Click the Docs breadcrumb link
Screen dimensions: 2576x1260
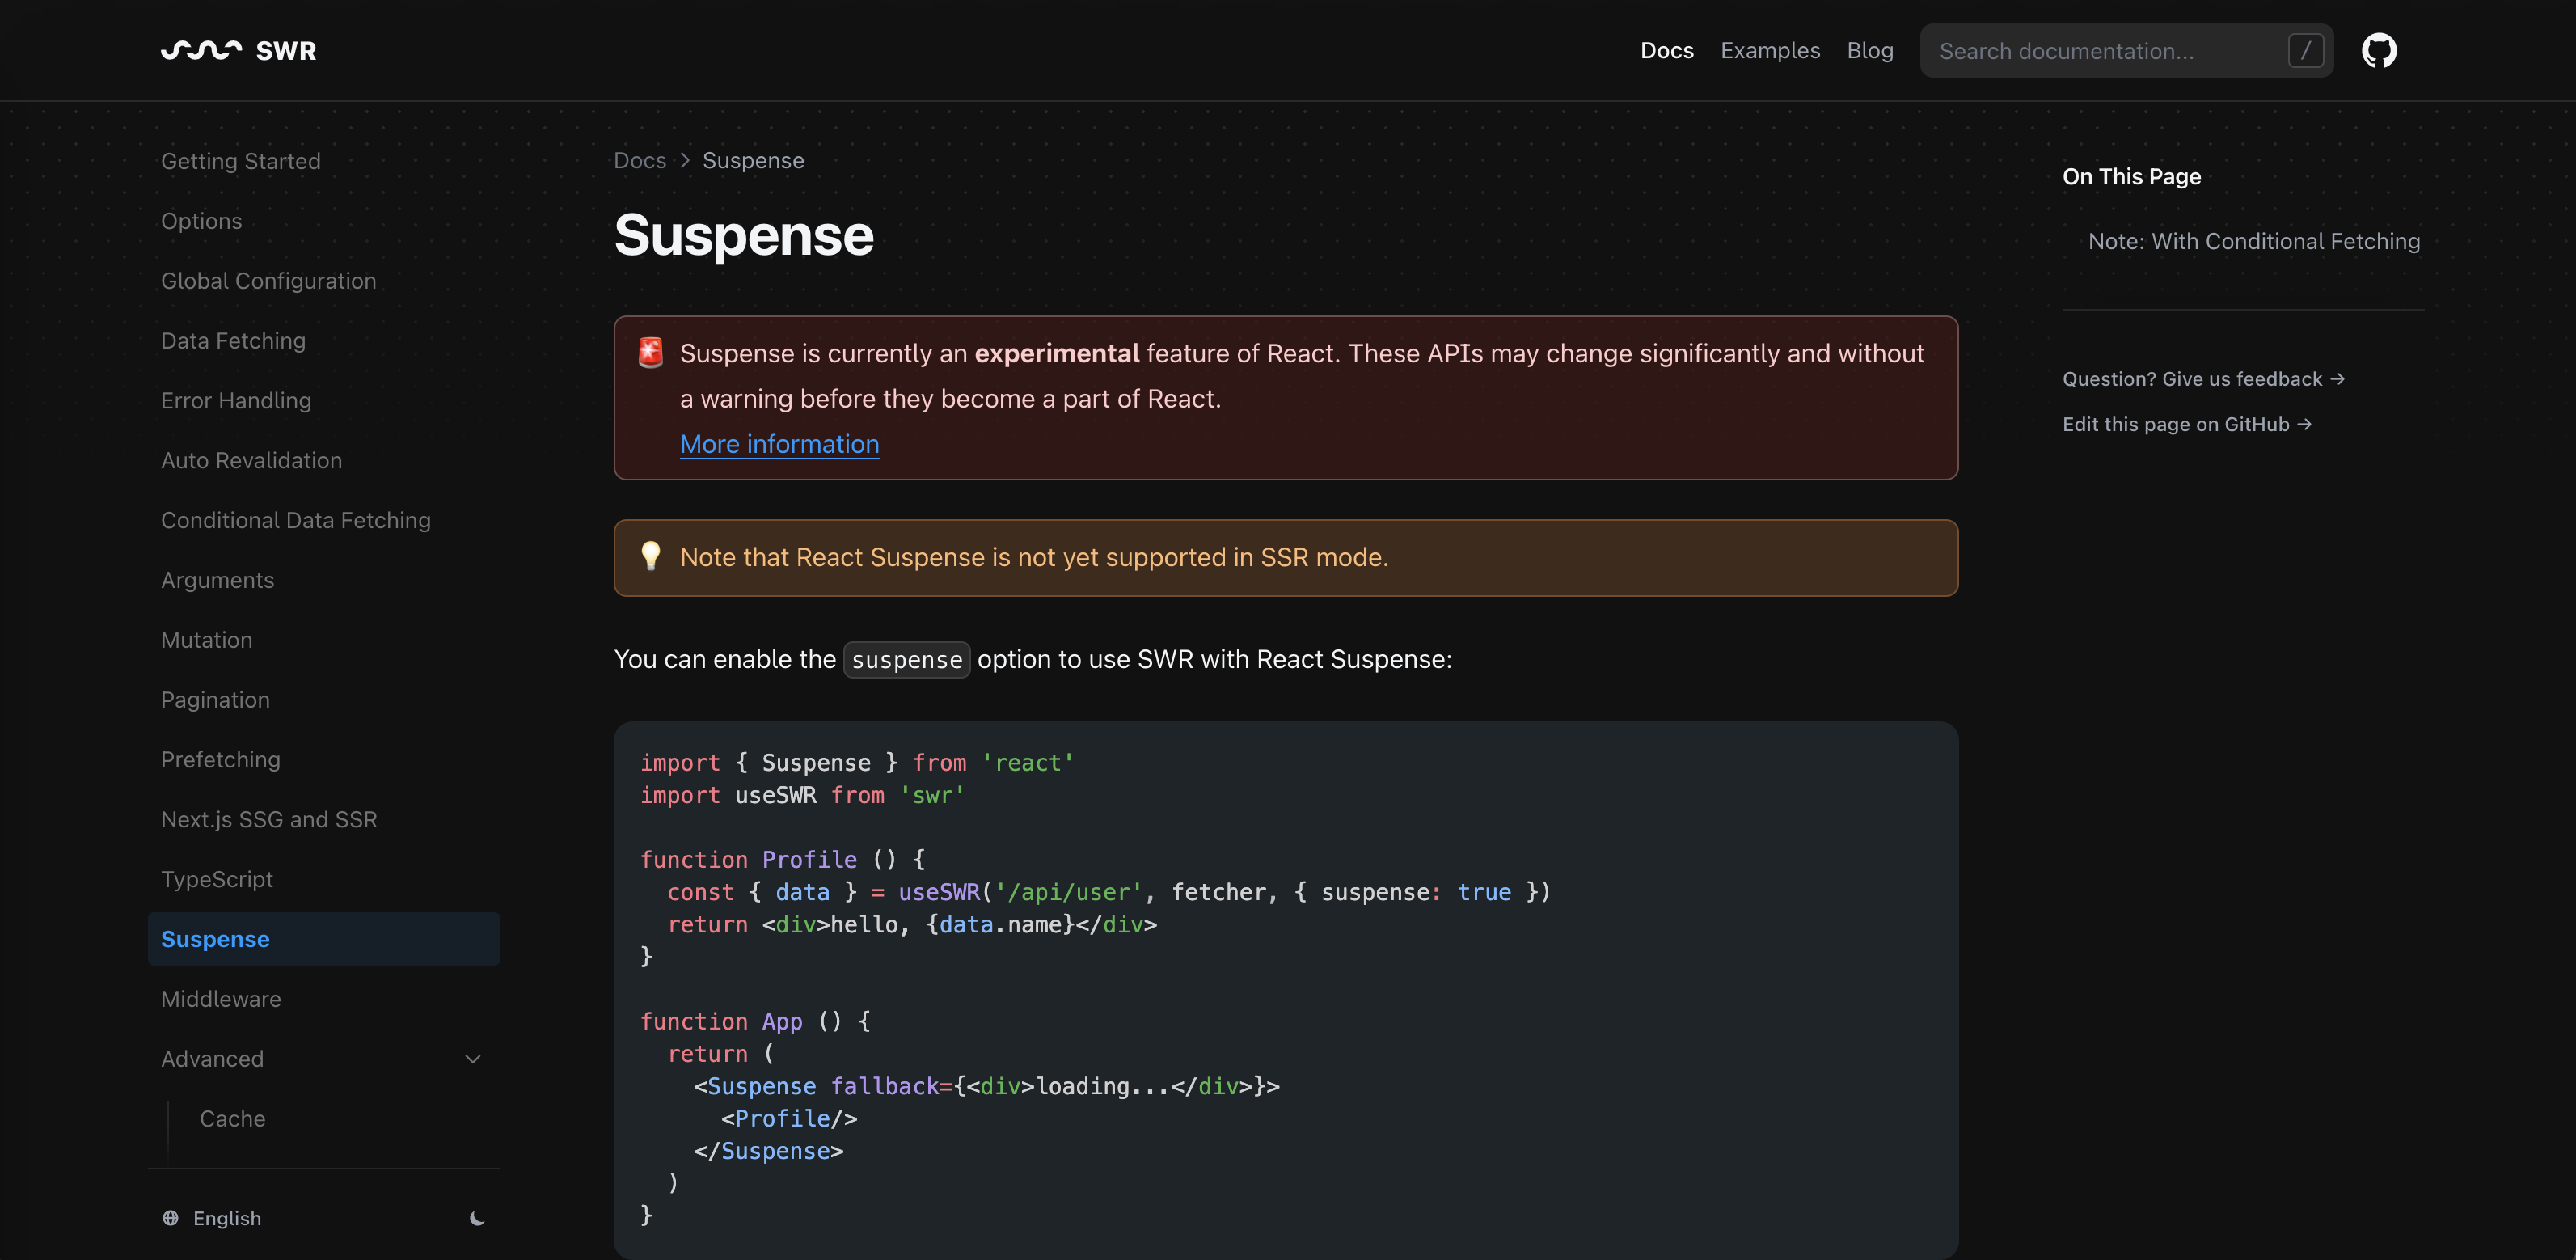click(x=639, y=159)
